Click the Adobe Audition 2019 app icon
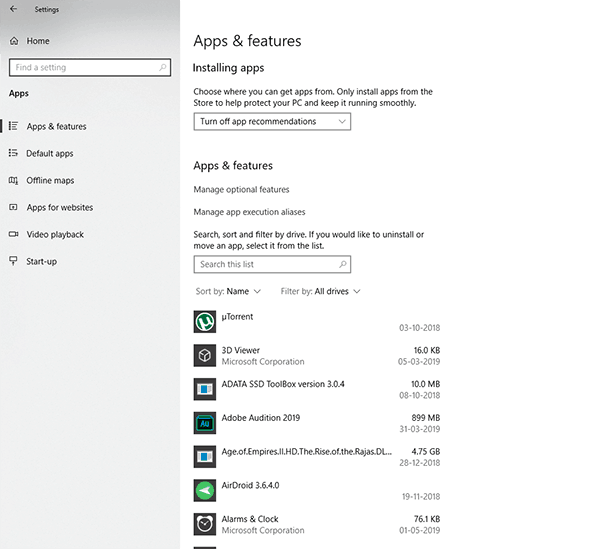Viewport: 600px width, 549px height. (x=205, y=423)
